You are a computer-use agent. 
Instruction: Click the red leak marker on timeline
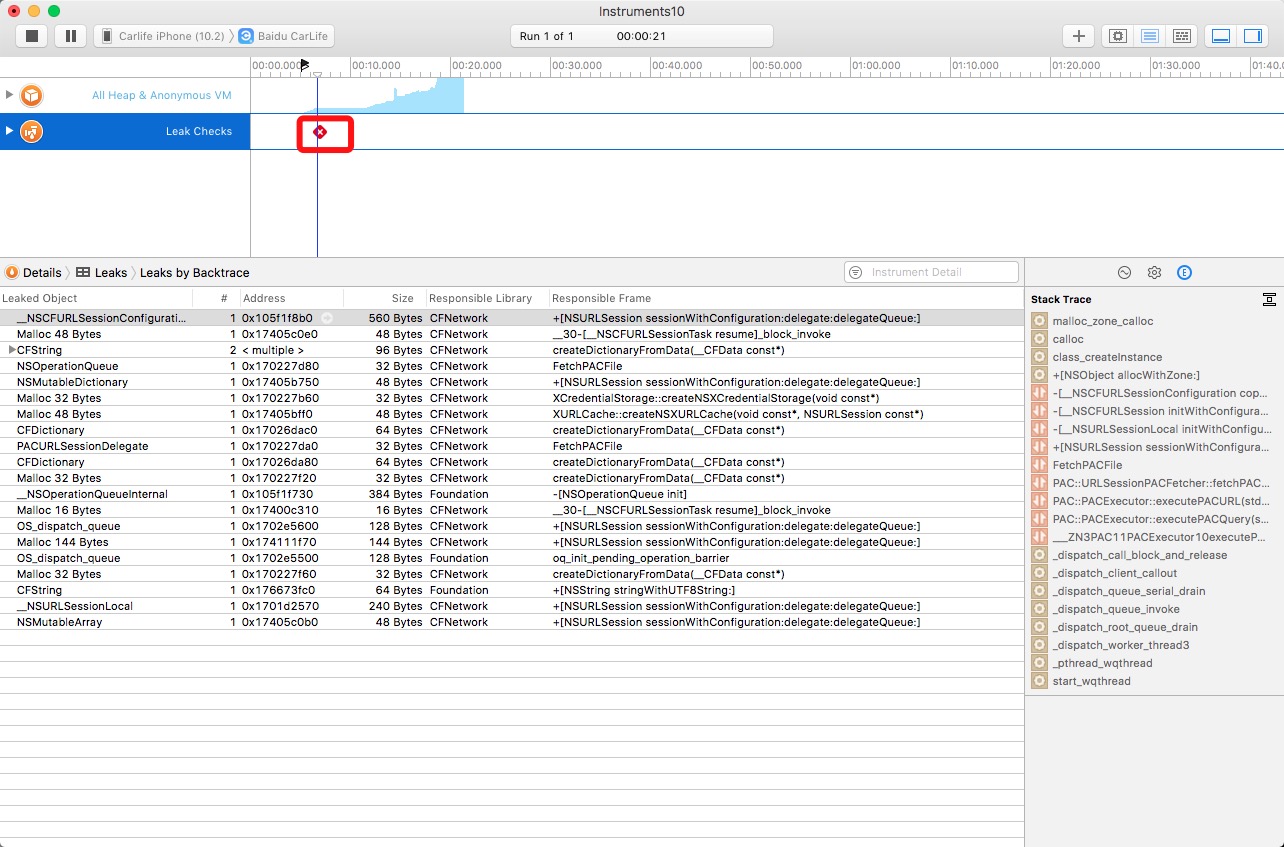click(x=320, y=132)
